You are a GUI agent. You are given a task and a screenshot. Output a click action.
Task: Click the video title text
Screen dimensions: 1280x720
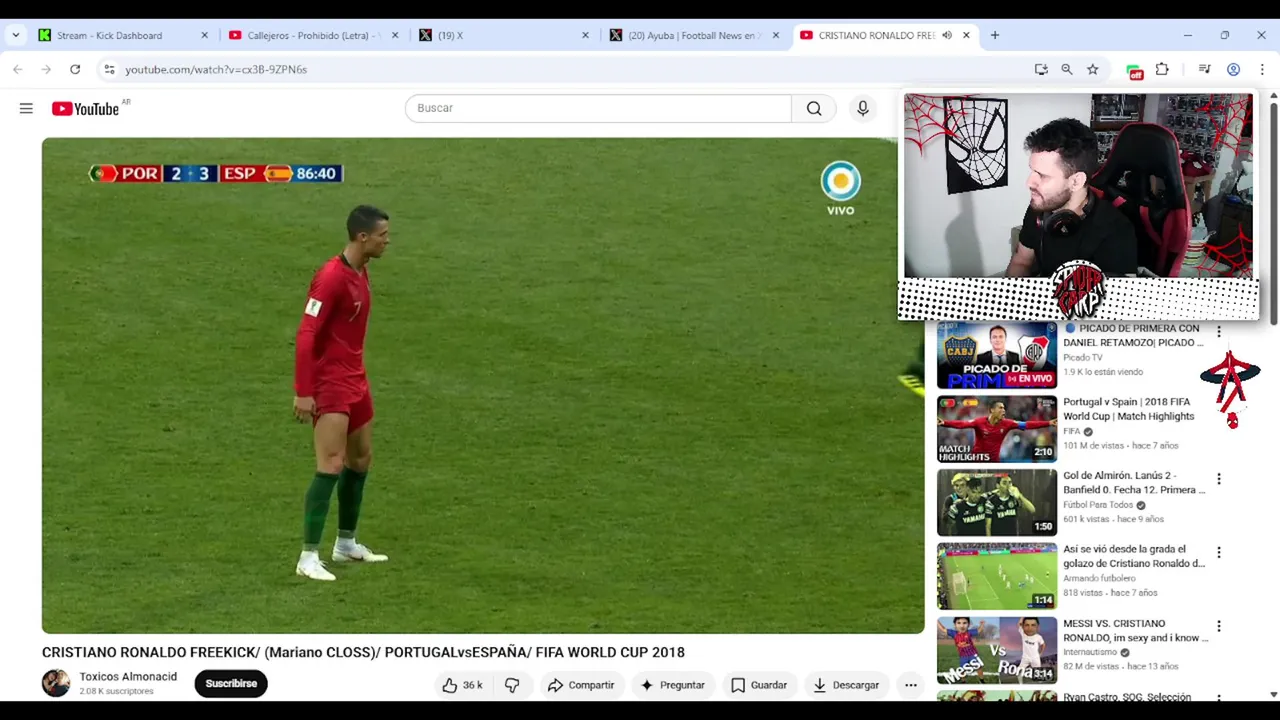pyautogui.click(x=363, y=652)
